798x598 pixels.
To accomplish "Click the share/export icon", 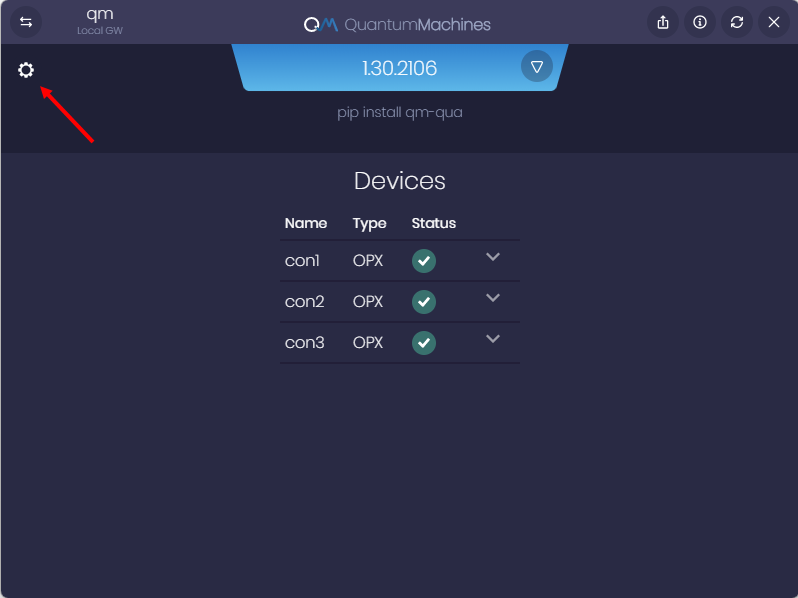I will 663,22.
